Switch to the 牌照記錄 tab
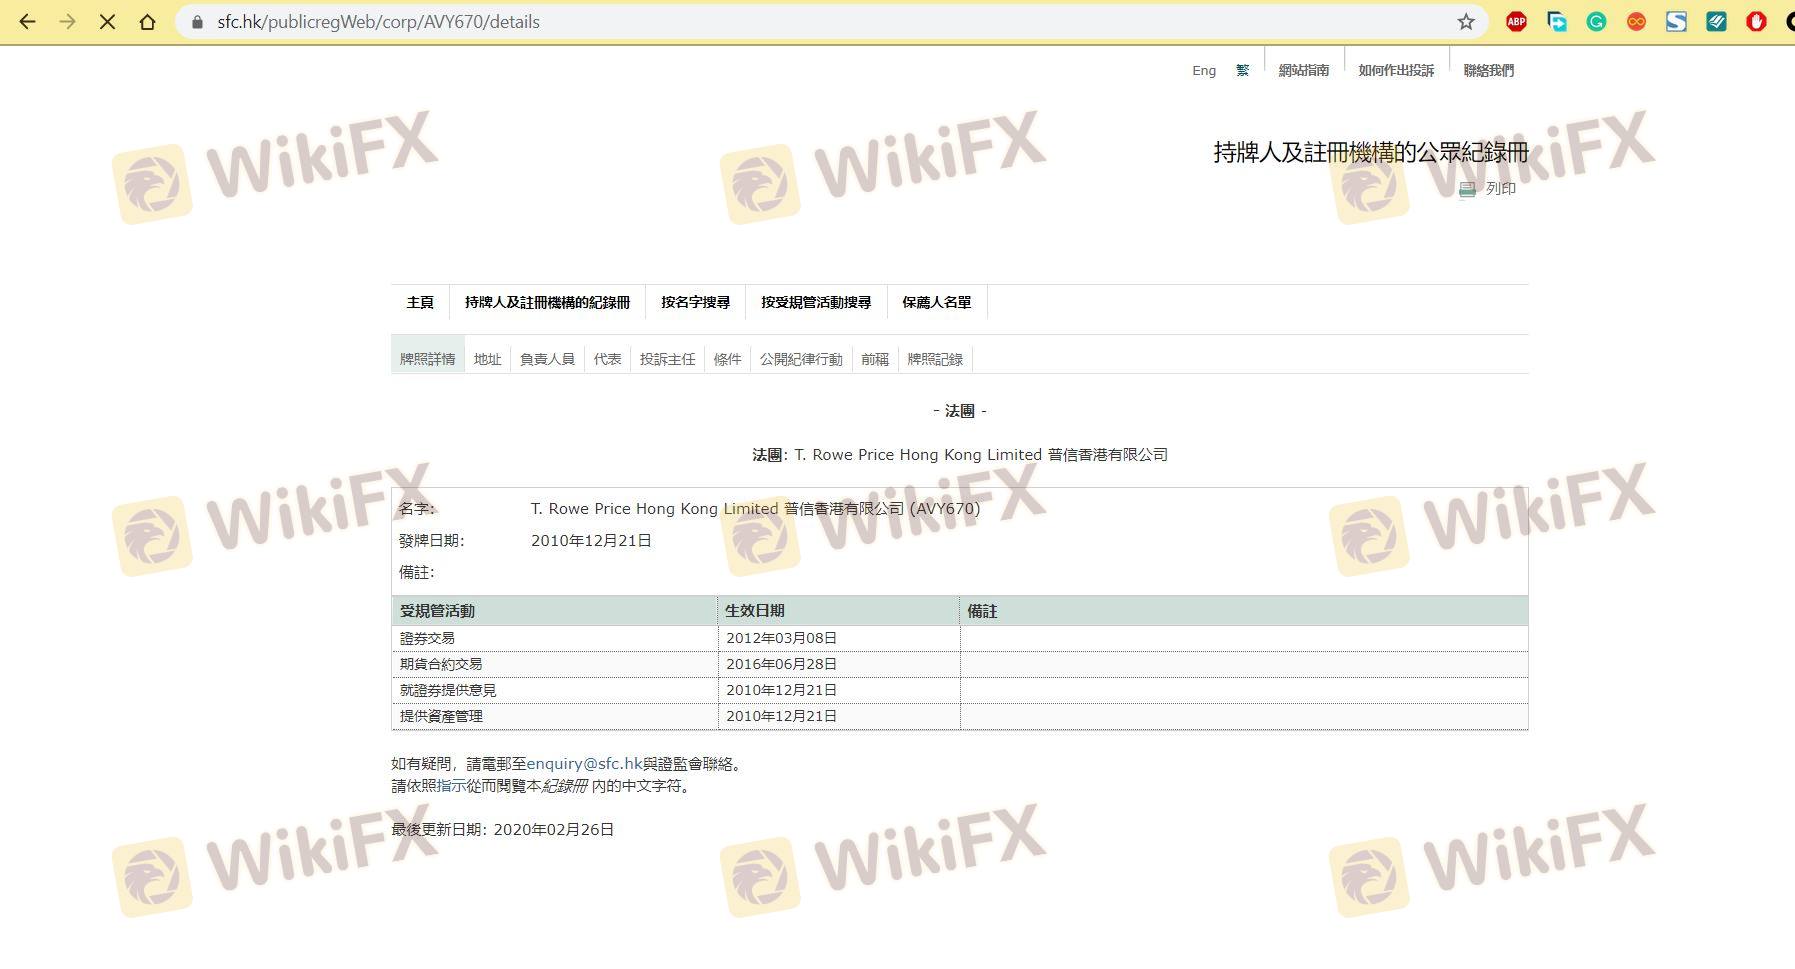This screenshot has height=969, width=1795. click(935, 359)
